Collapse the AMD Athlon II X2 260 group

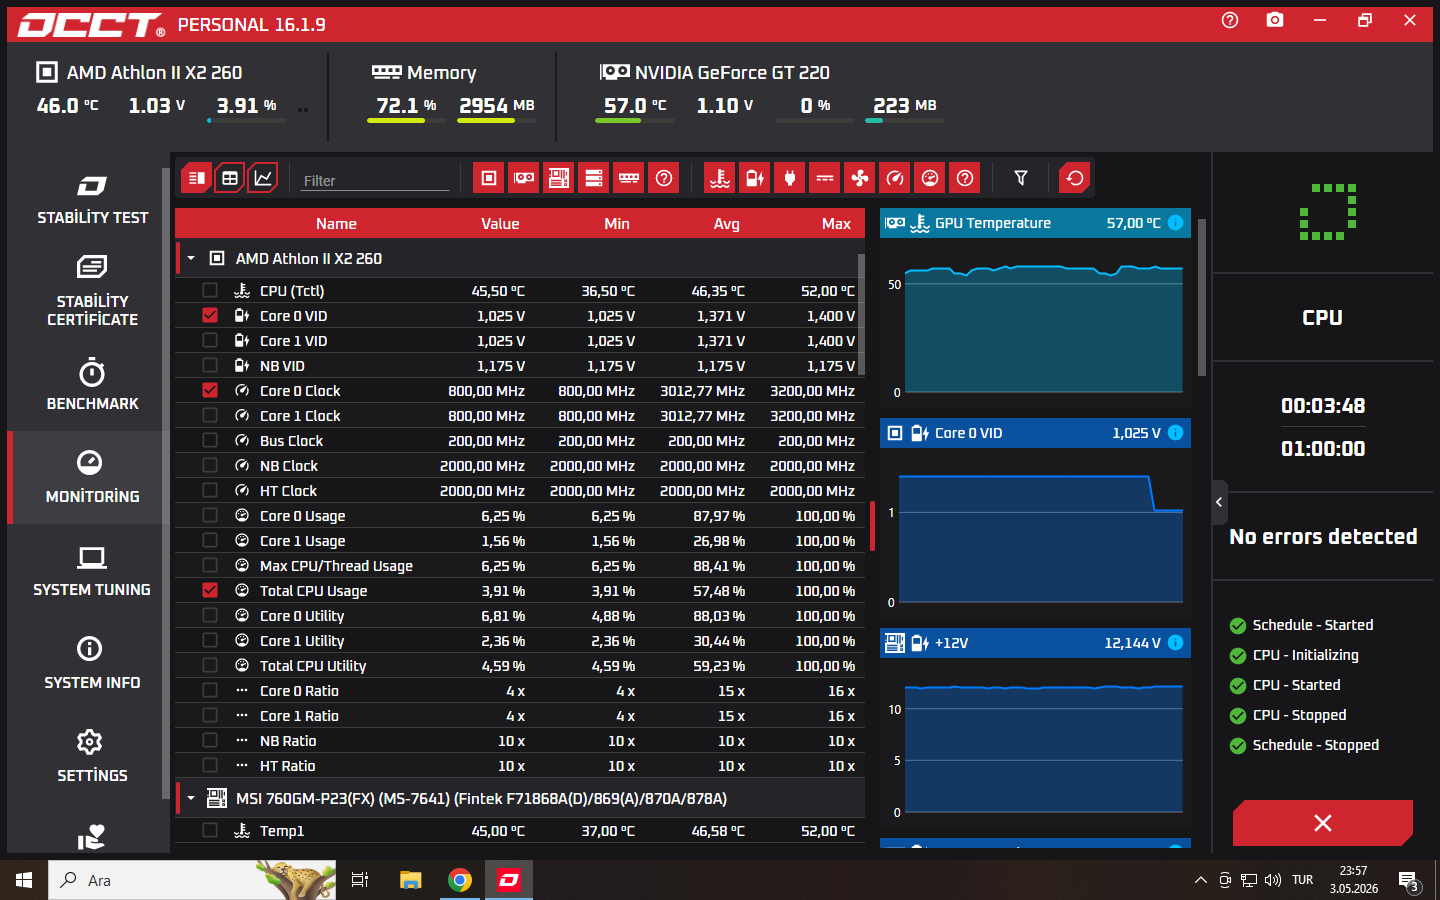tap(191, 258)
